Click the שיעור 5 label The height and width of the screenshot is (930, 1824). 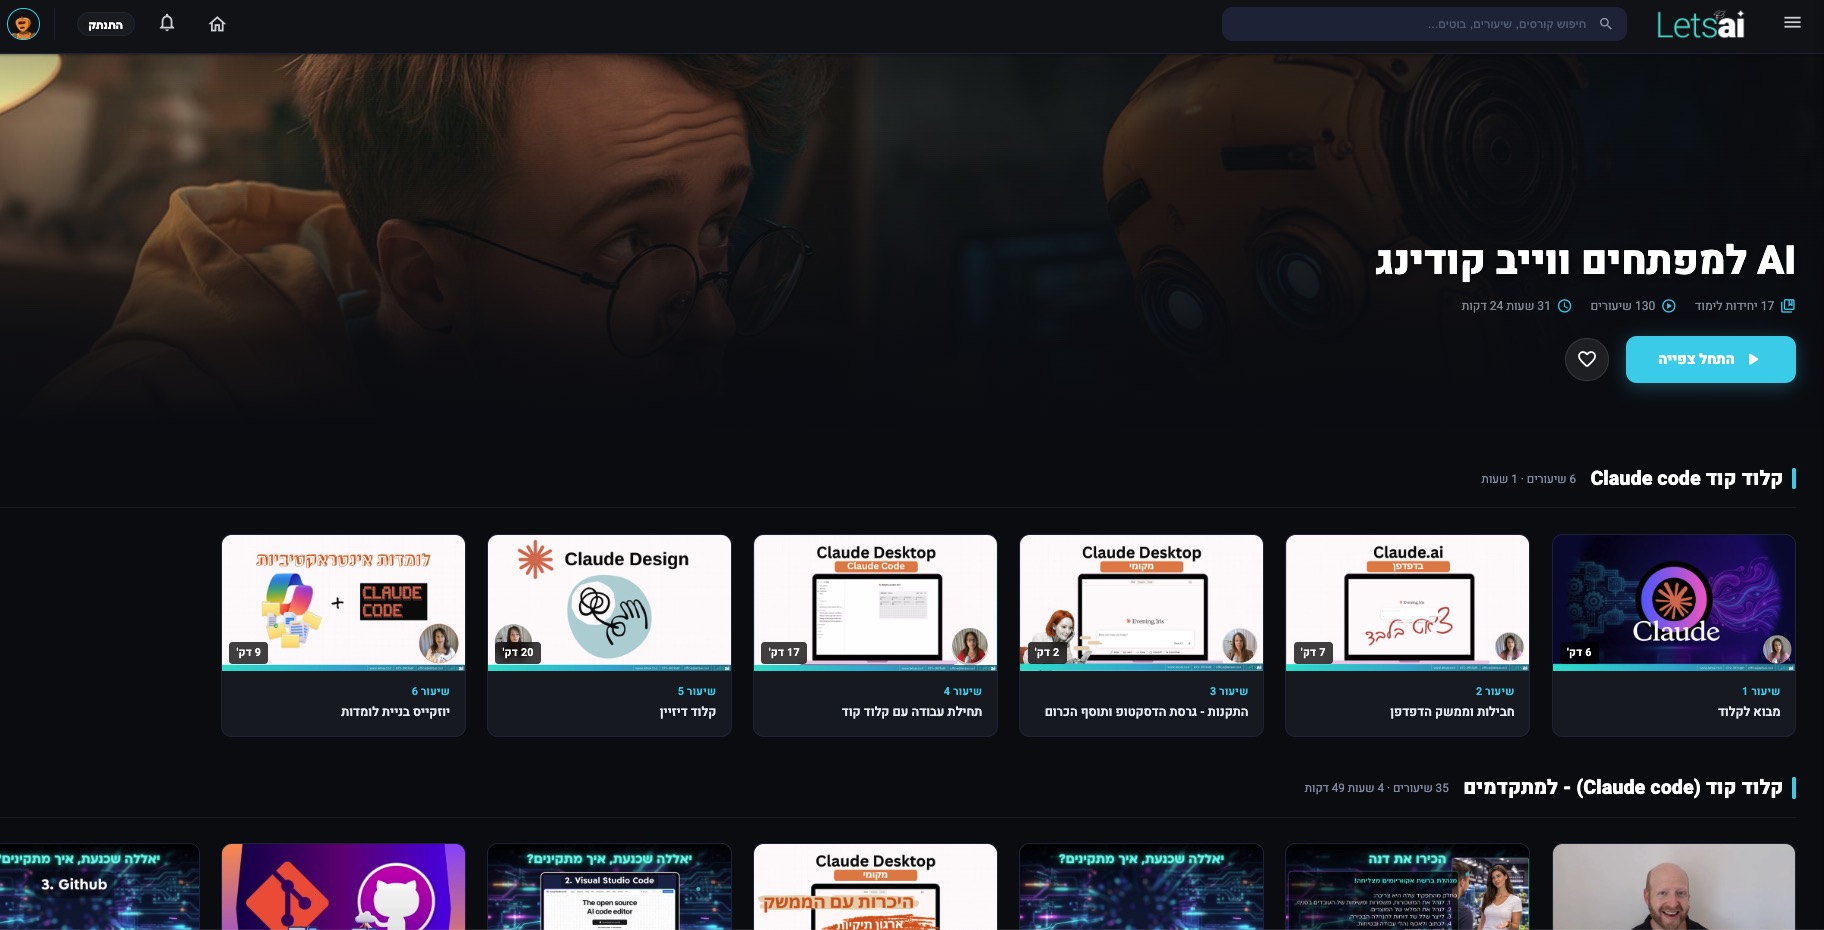pos(697,691)
